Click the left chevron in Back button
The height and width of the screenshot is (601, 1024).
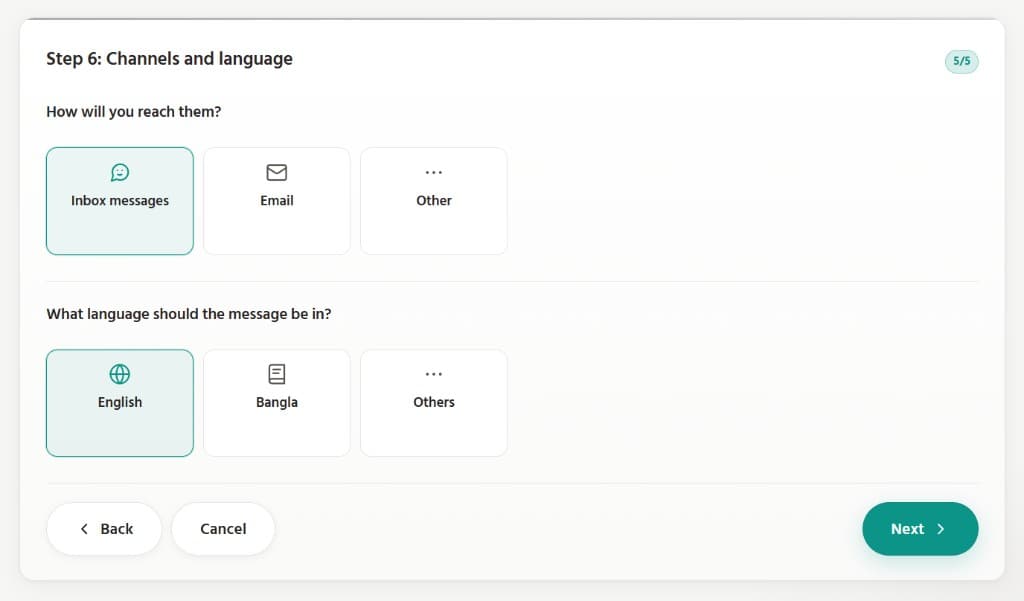click(84, 529)
